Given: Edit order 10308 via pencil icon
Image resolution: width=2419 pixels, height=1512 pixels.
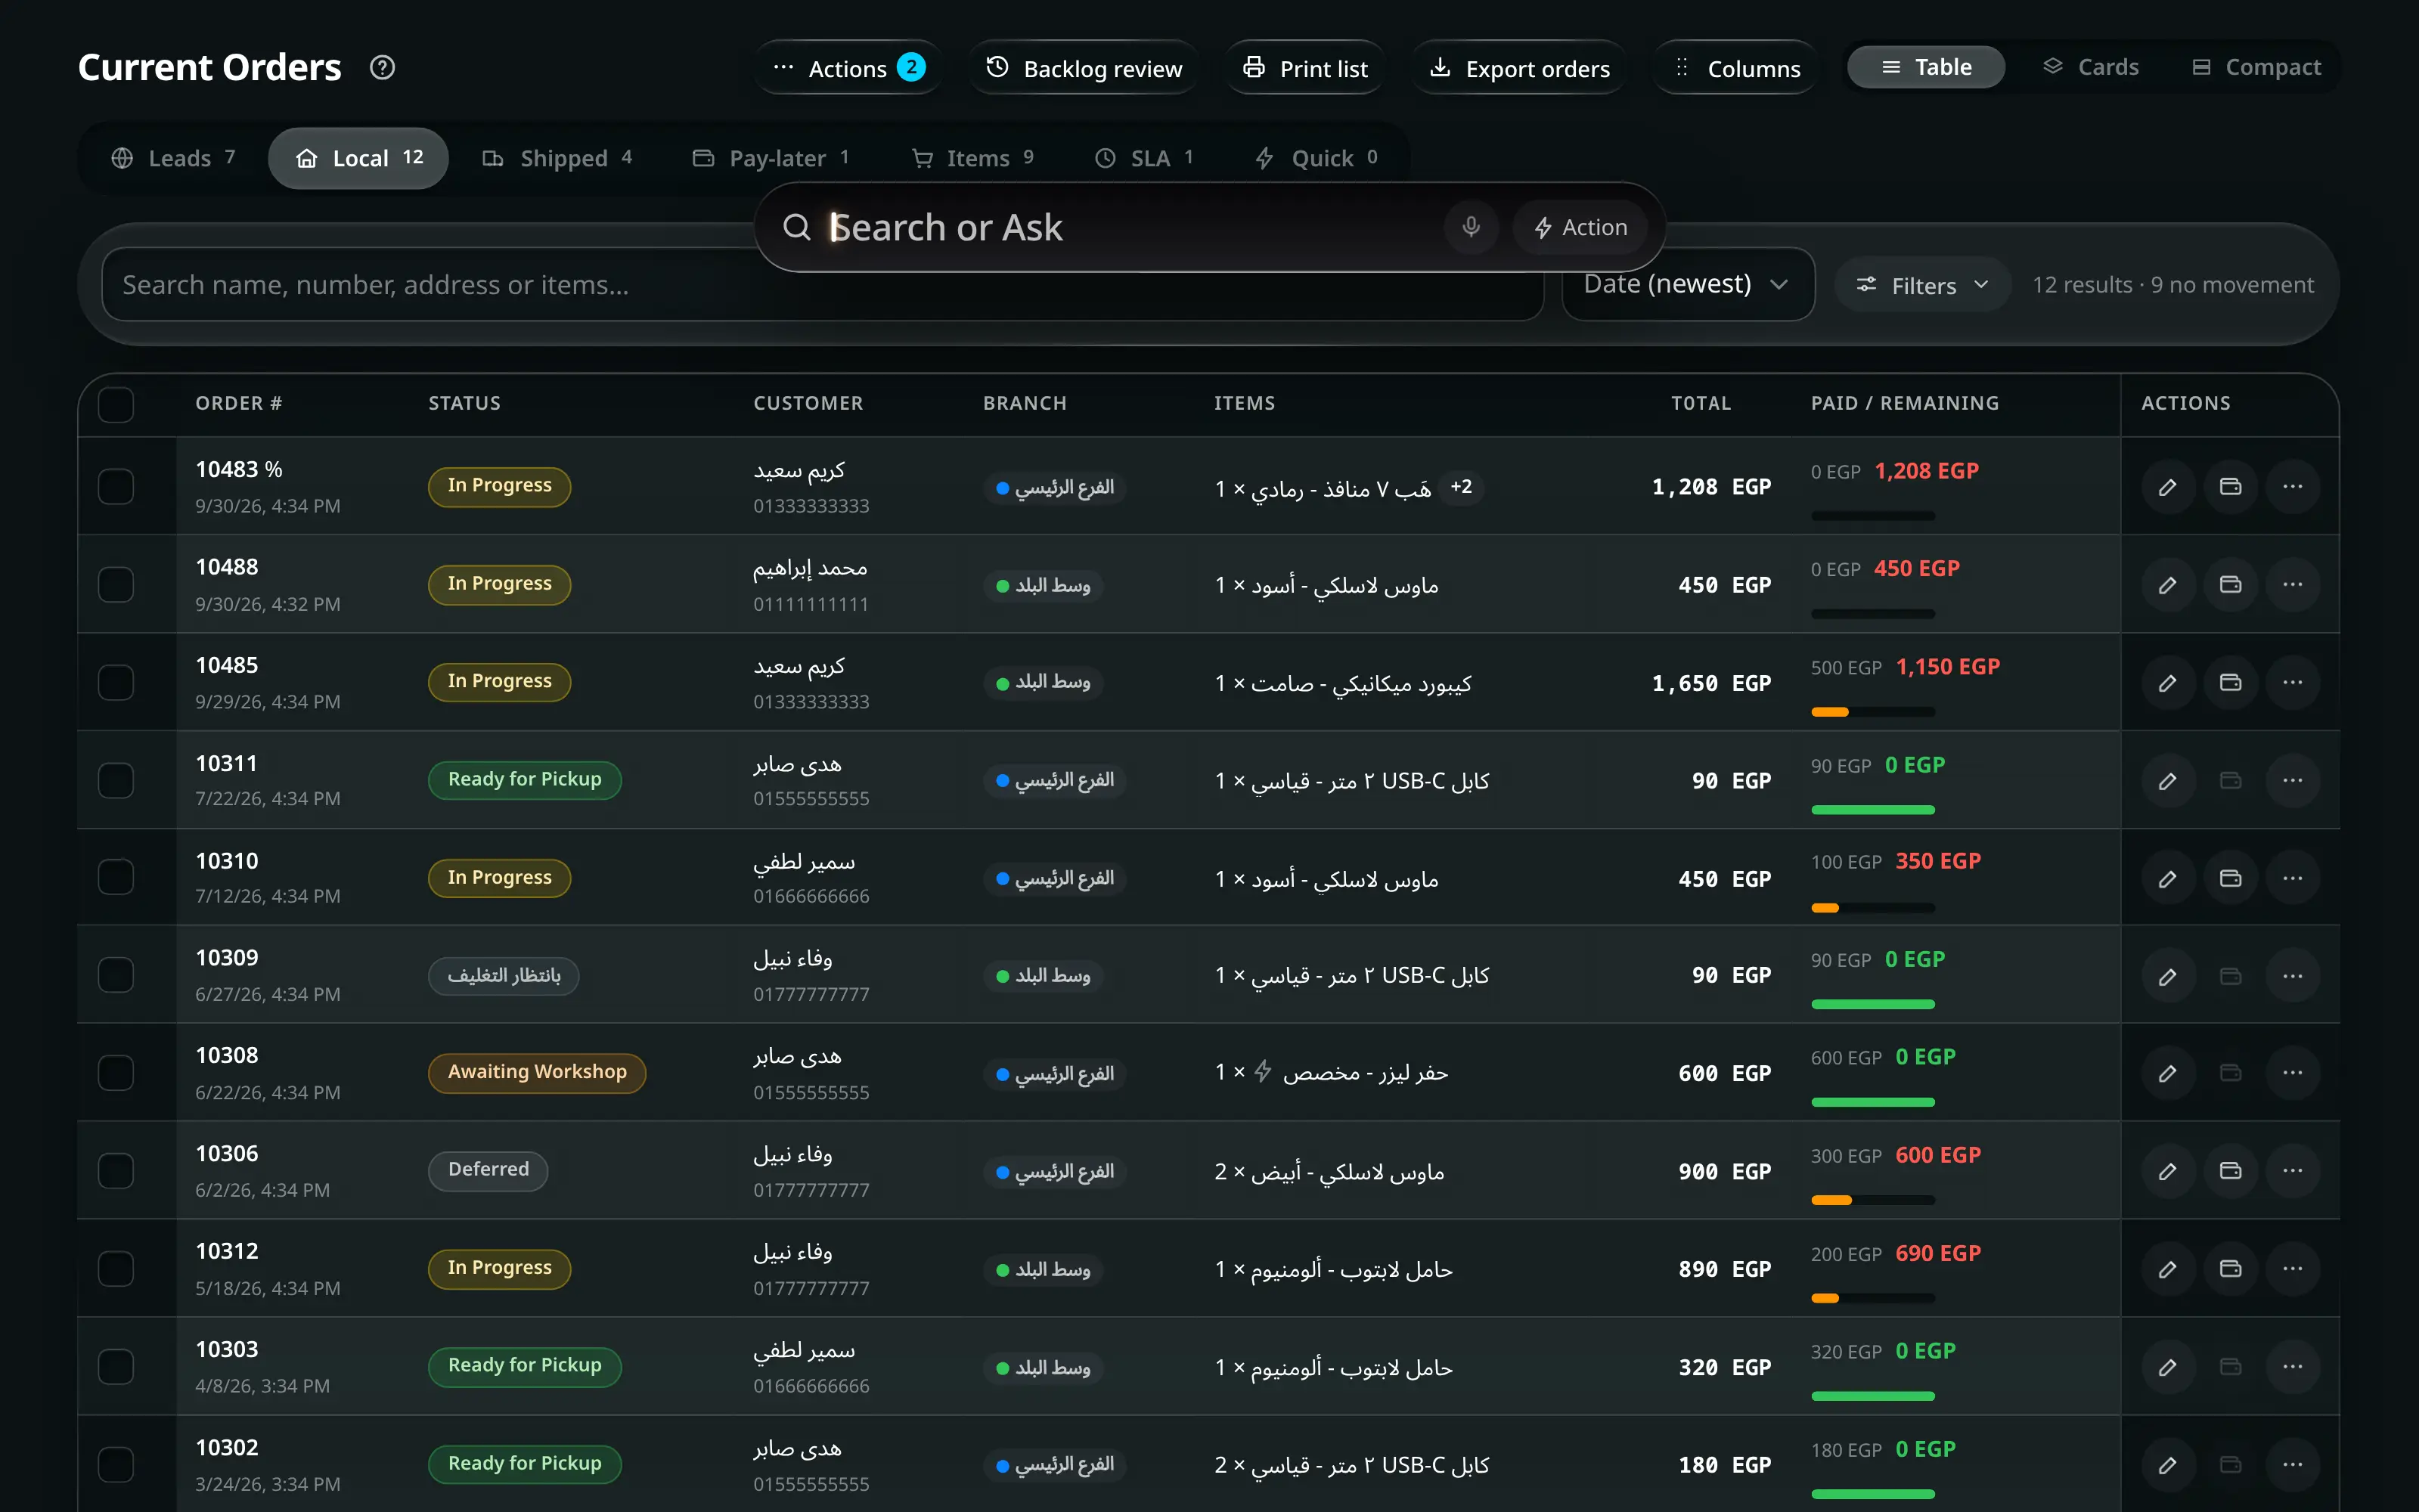Looking at the screenshot, I should tap(2167, 1073).
